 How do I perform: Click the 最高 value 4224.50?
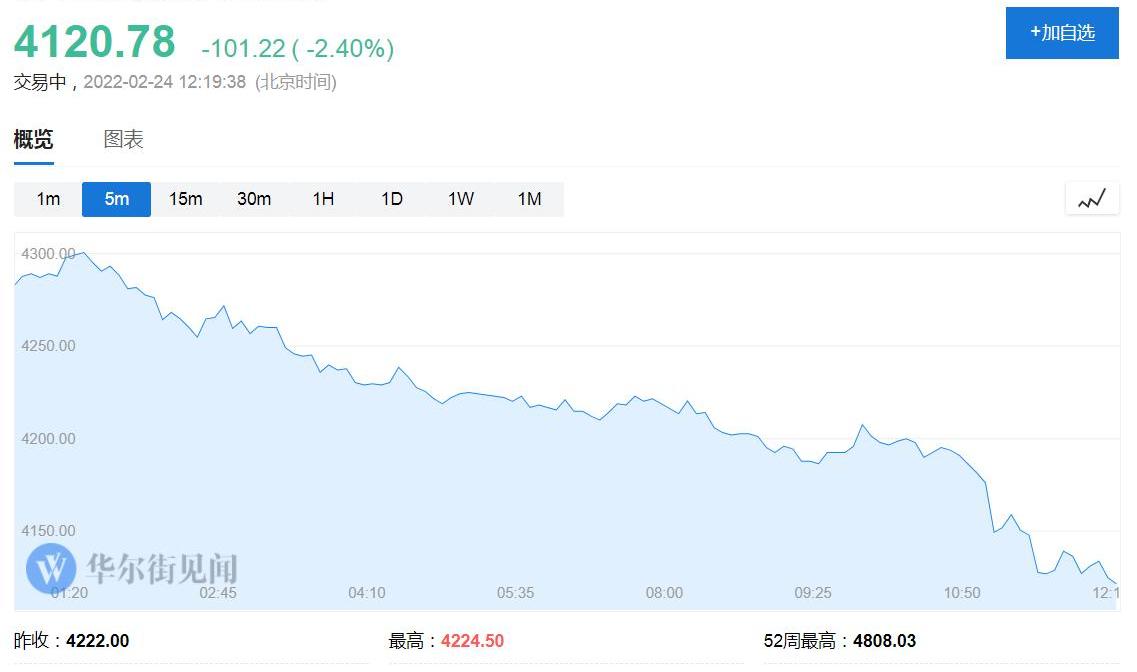471,641
